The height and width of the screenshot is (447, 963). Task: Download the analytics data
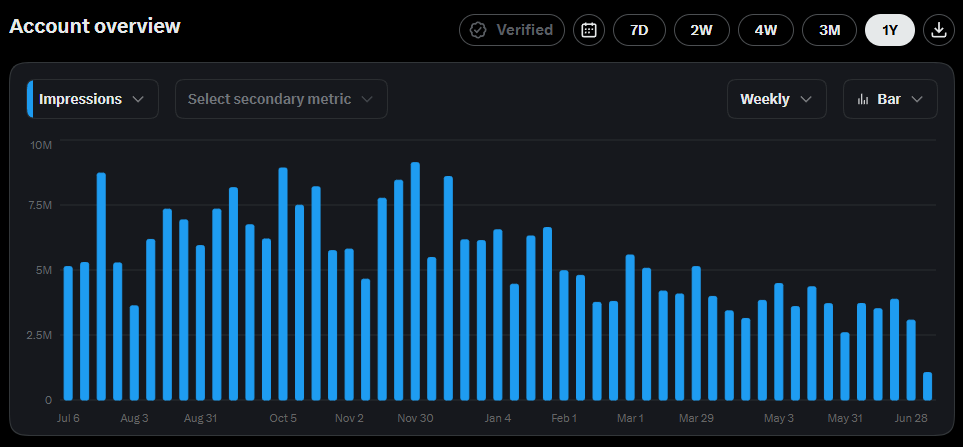[938, 30]
